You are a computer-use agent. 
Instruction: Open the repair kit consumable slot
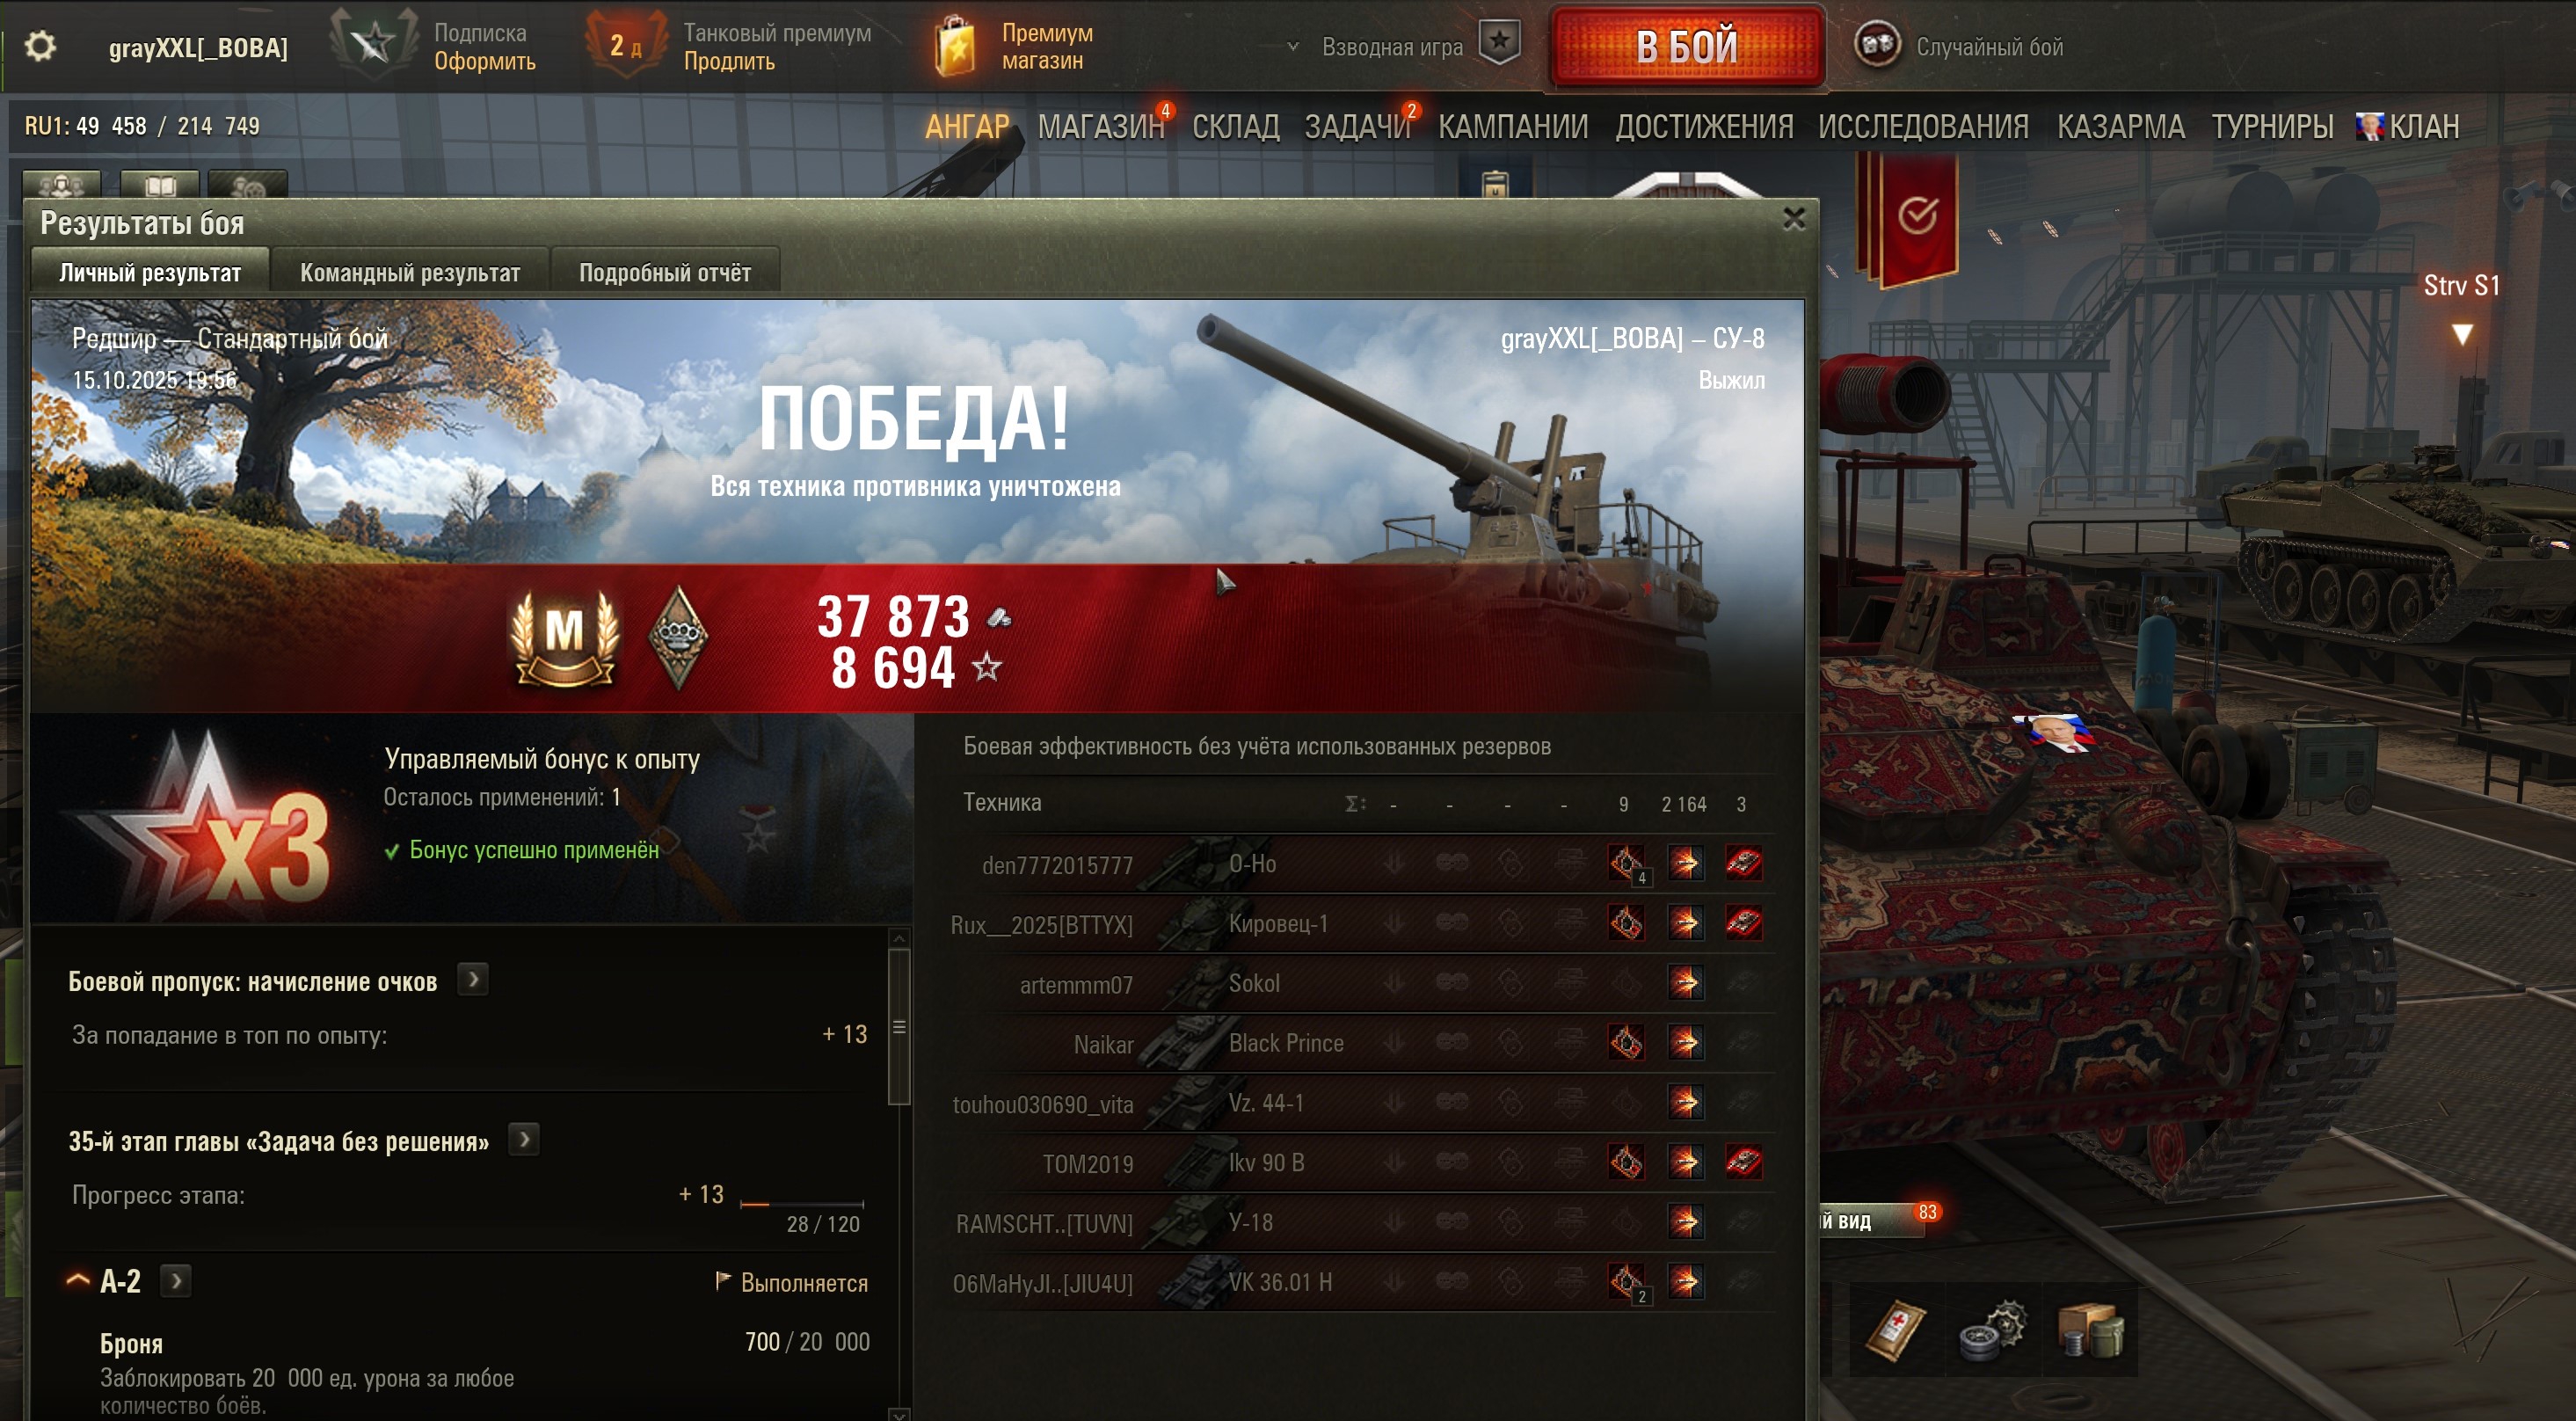pyautogui.click(x=1991, y=1332)
